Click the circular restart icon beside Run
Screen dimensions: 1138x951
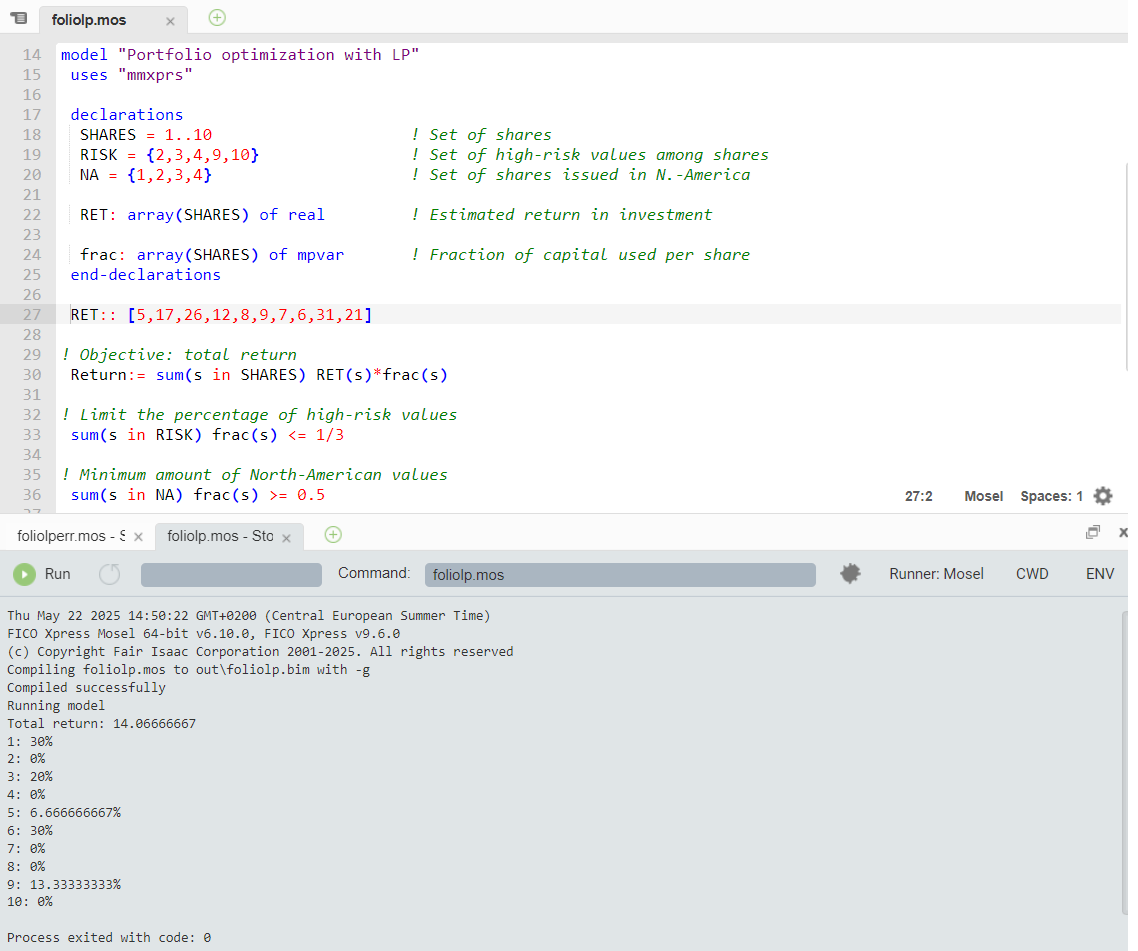110,574
